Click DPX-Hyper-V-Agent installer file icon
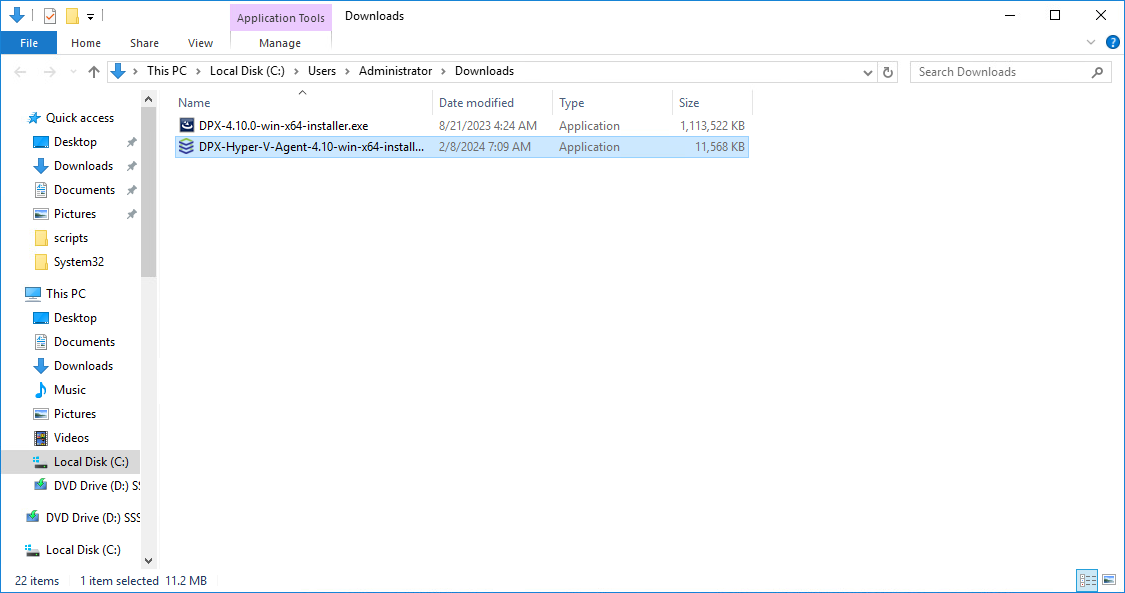 (x=186, y=147)
